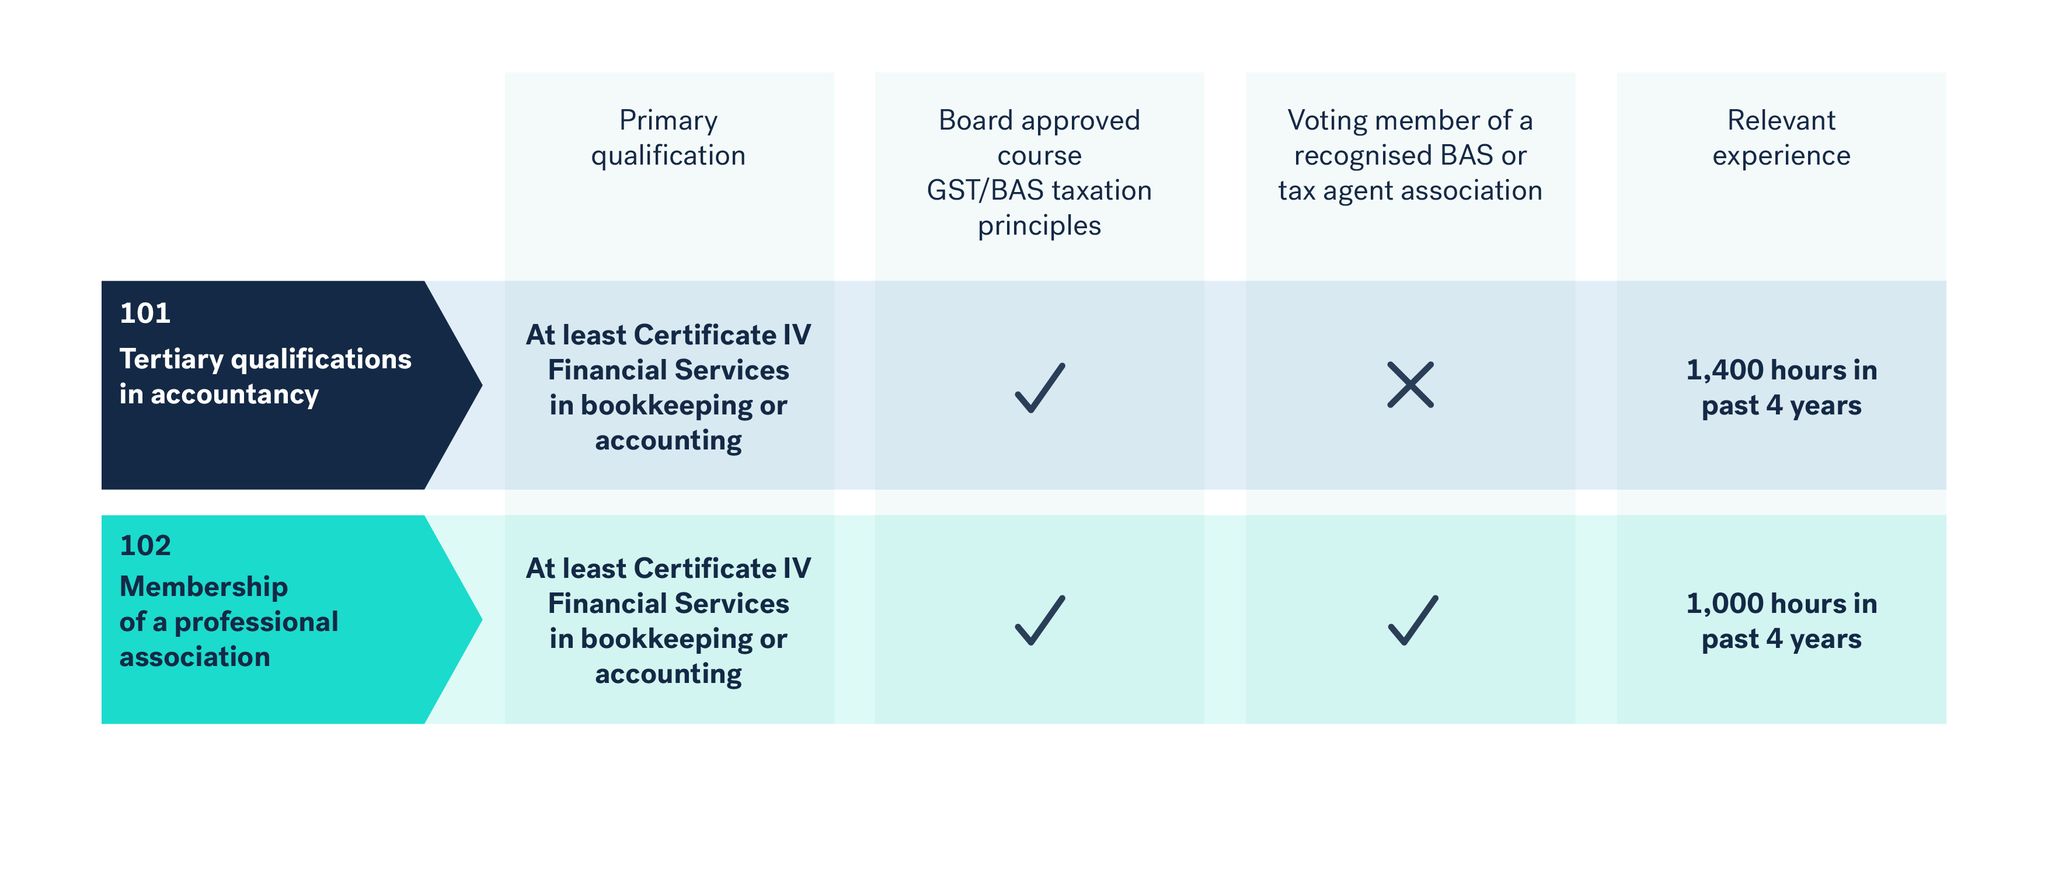Click the X mark in row 101
Image resolution: width=2048 pixels, height=896 pixels.
pyautogui.click(x=1410, y=385)
